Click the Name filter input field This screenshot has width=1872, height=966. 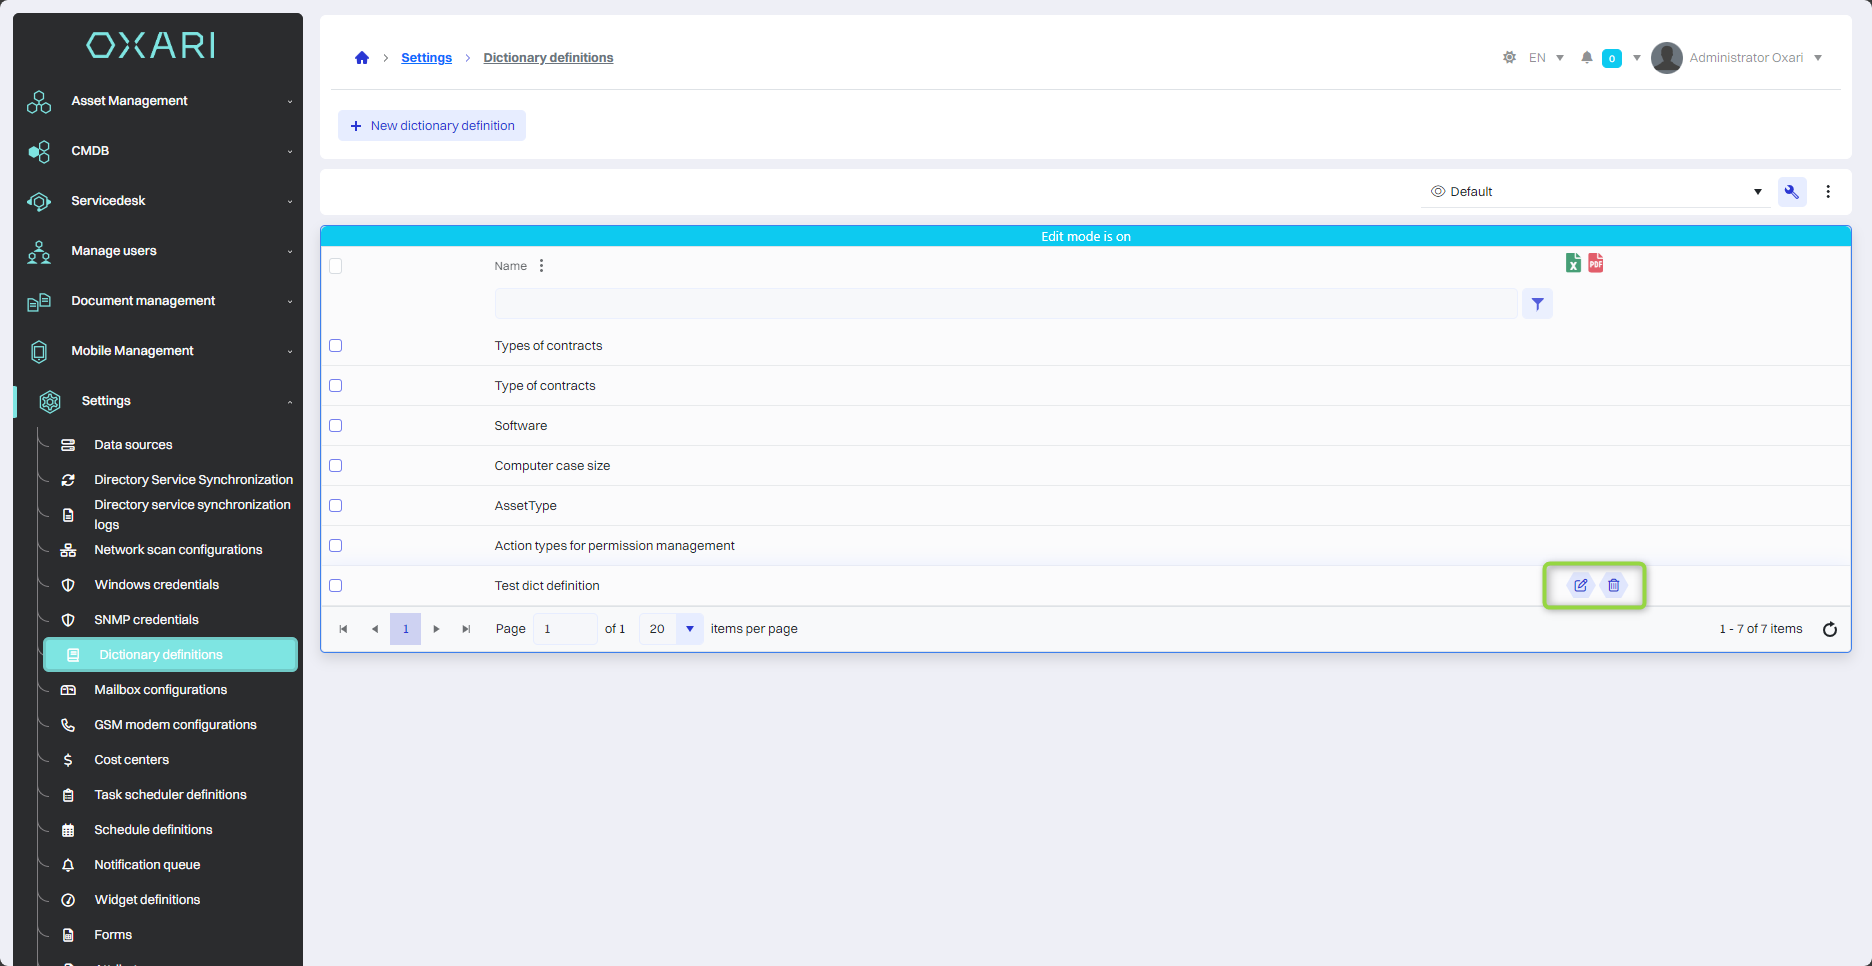tap(1006, 304)
